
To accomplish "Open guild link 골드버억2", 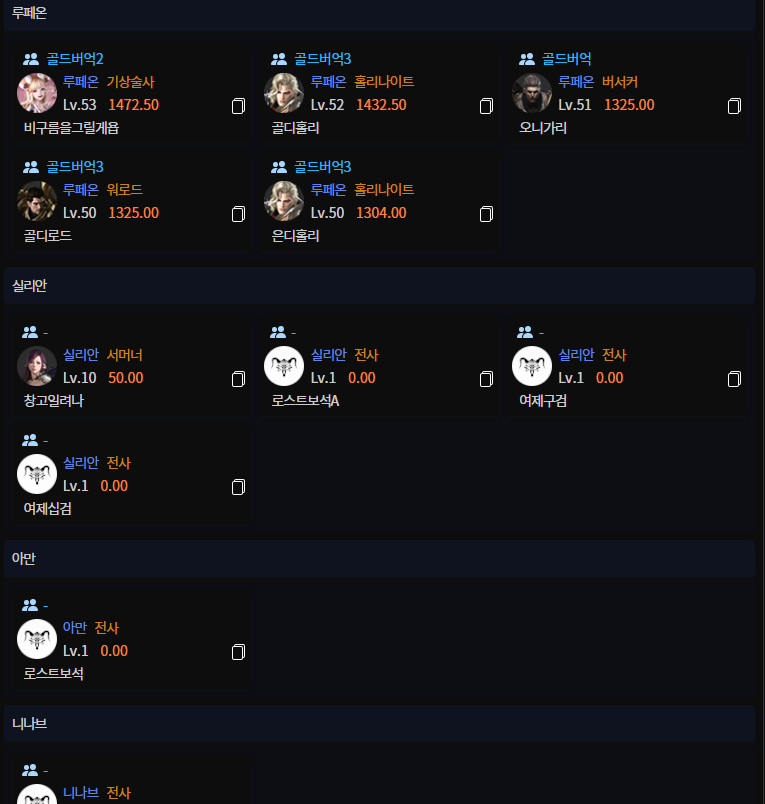I will [75, 59].
